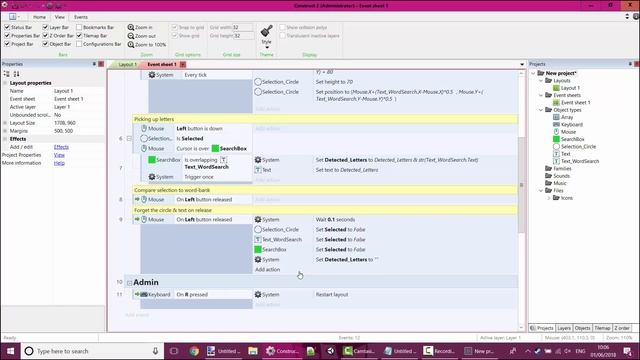The image size is (640, 360).
Task: Toggle the Properties Bar checkbox
Action: pos(7,36)
